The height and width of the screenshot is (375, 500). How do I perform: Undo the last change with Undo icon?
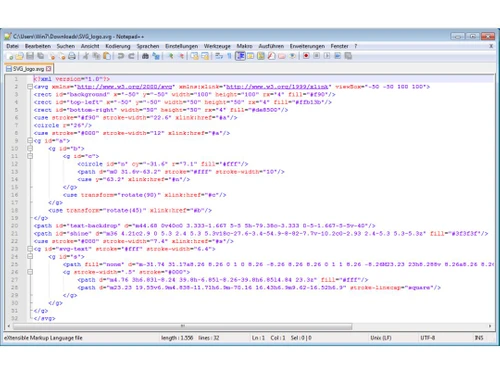click(121, 56)
